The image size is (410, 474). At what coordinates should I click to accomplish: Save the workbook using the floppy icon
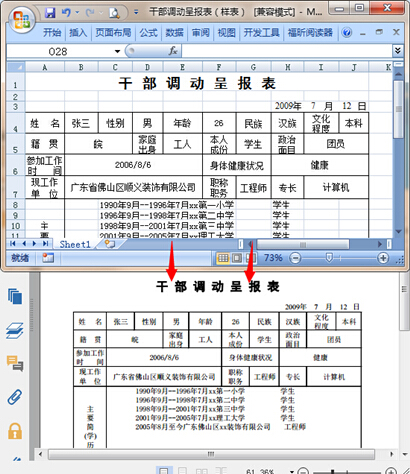50,13
